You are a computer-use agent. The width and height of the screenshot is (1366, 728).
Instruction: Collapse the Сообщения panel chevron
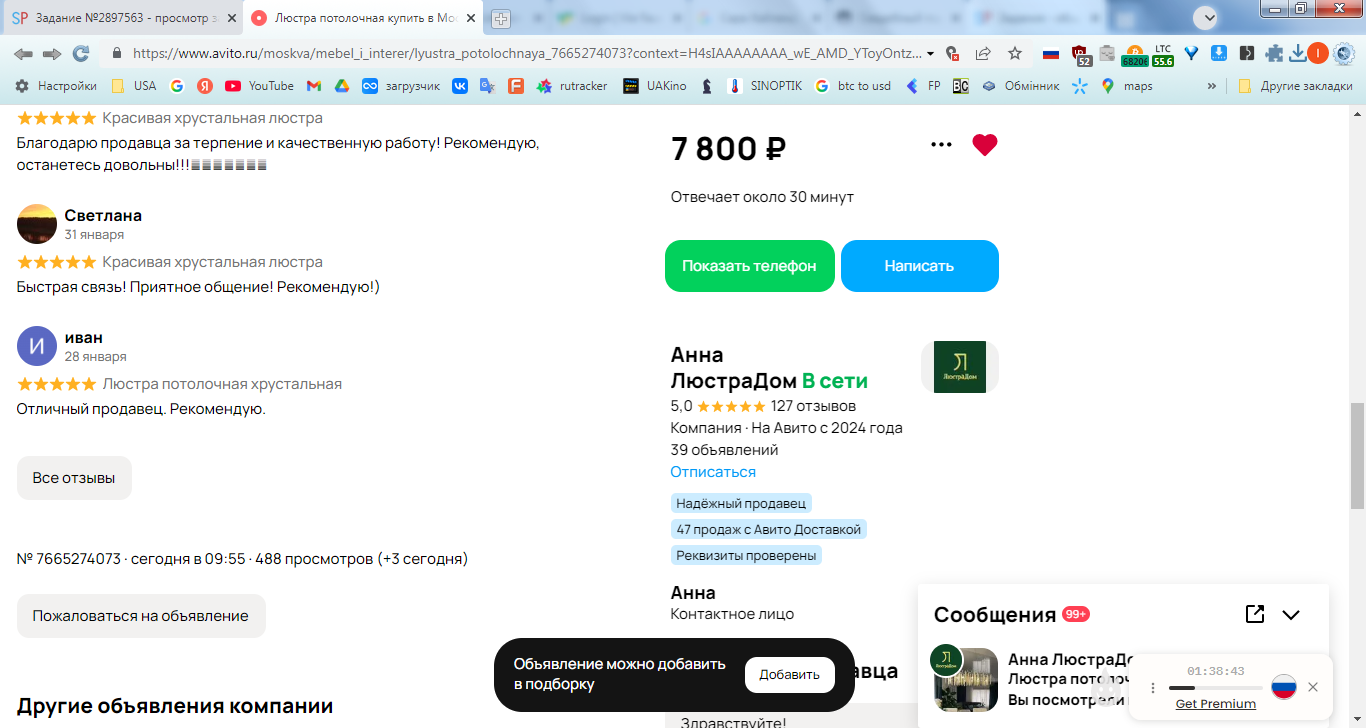(1291, 615)
